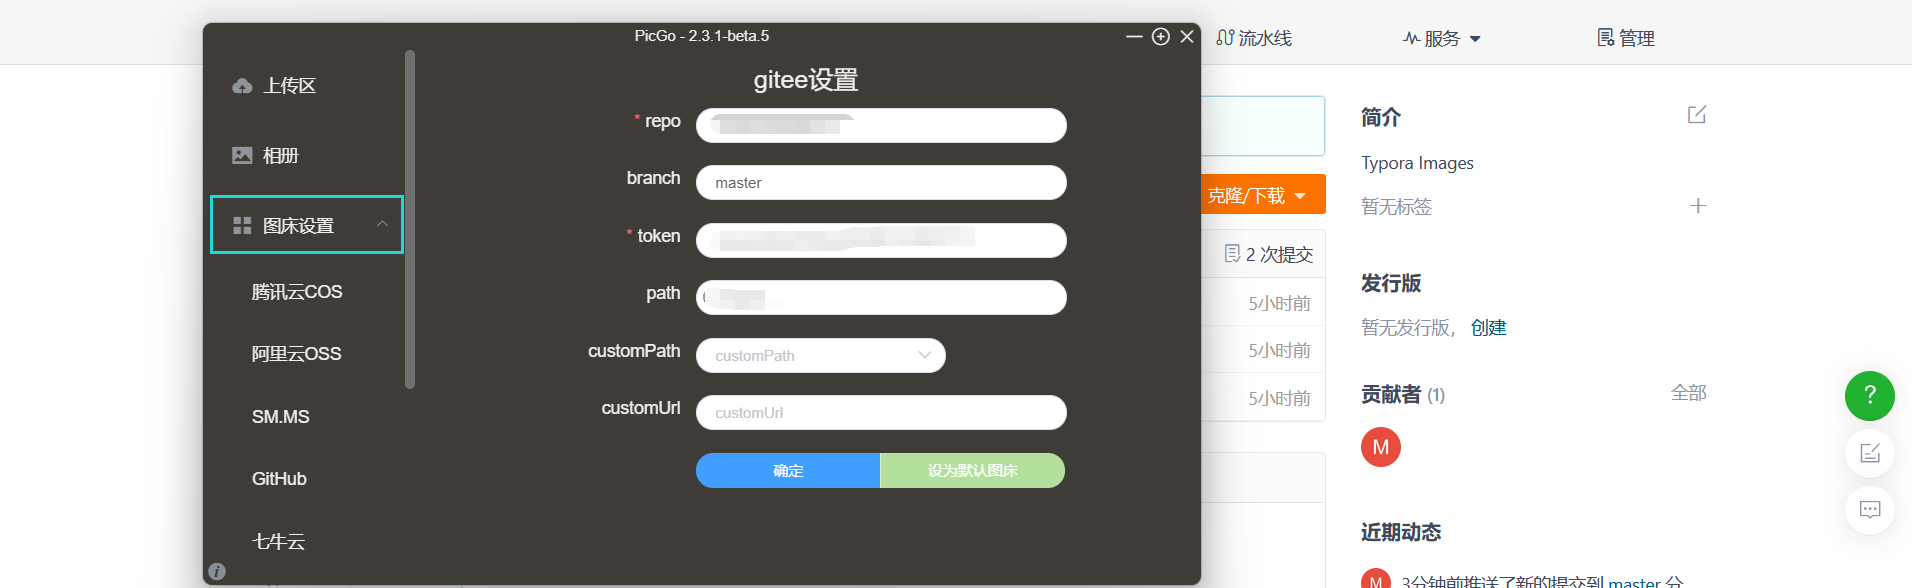Screen dimensions: 1912x588
Task: Click the green help question button
Action: 1870,396
